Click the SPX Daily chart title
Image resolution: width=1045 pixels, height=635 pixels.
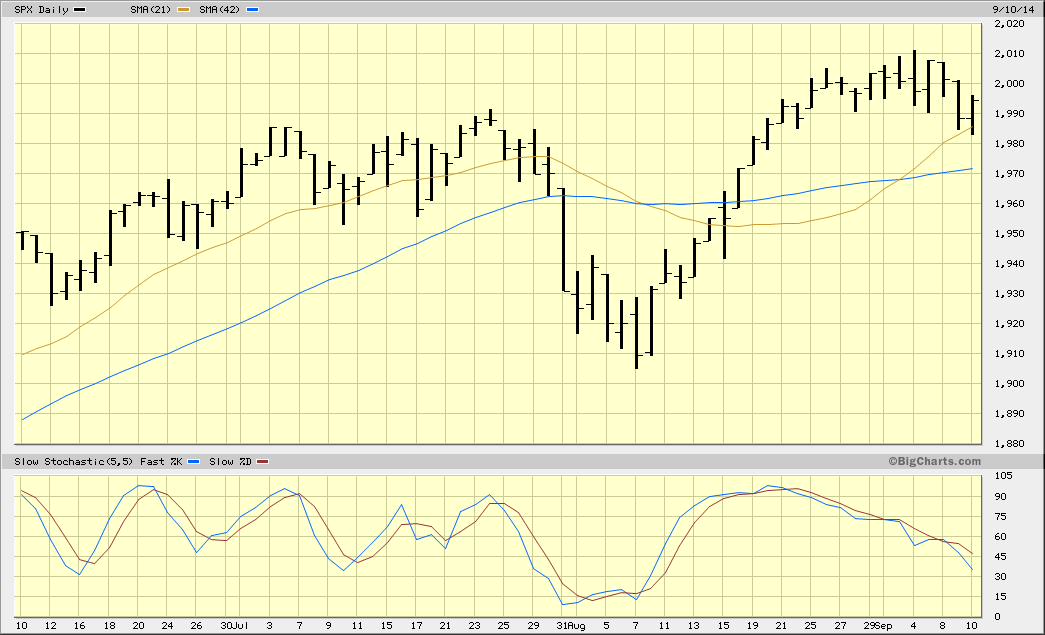pyautogui.click(x=41, y=9)
